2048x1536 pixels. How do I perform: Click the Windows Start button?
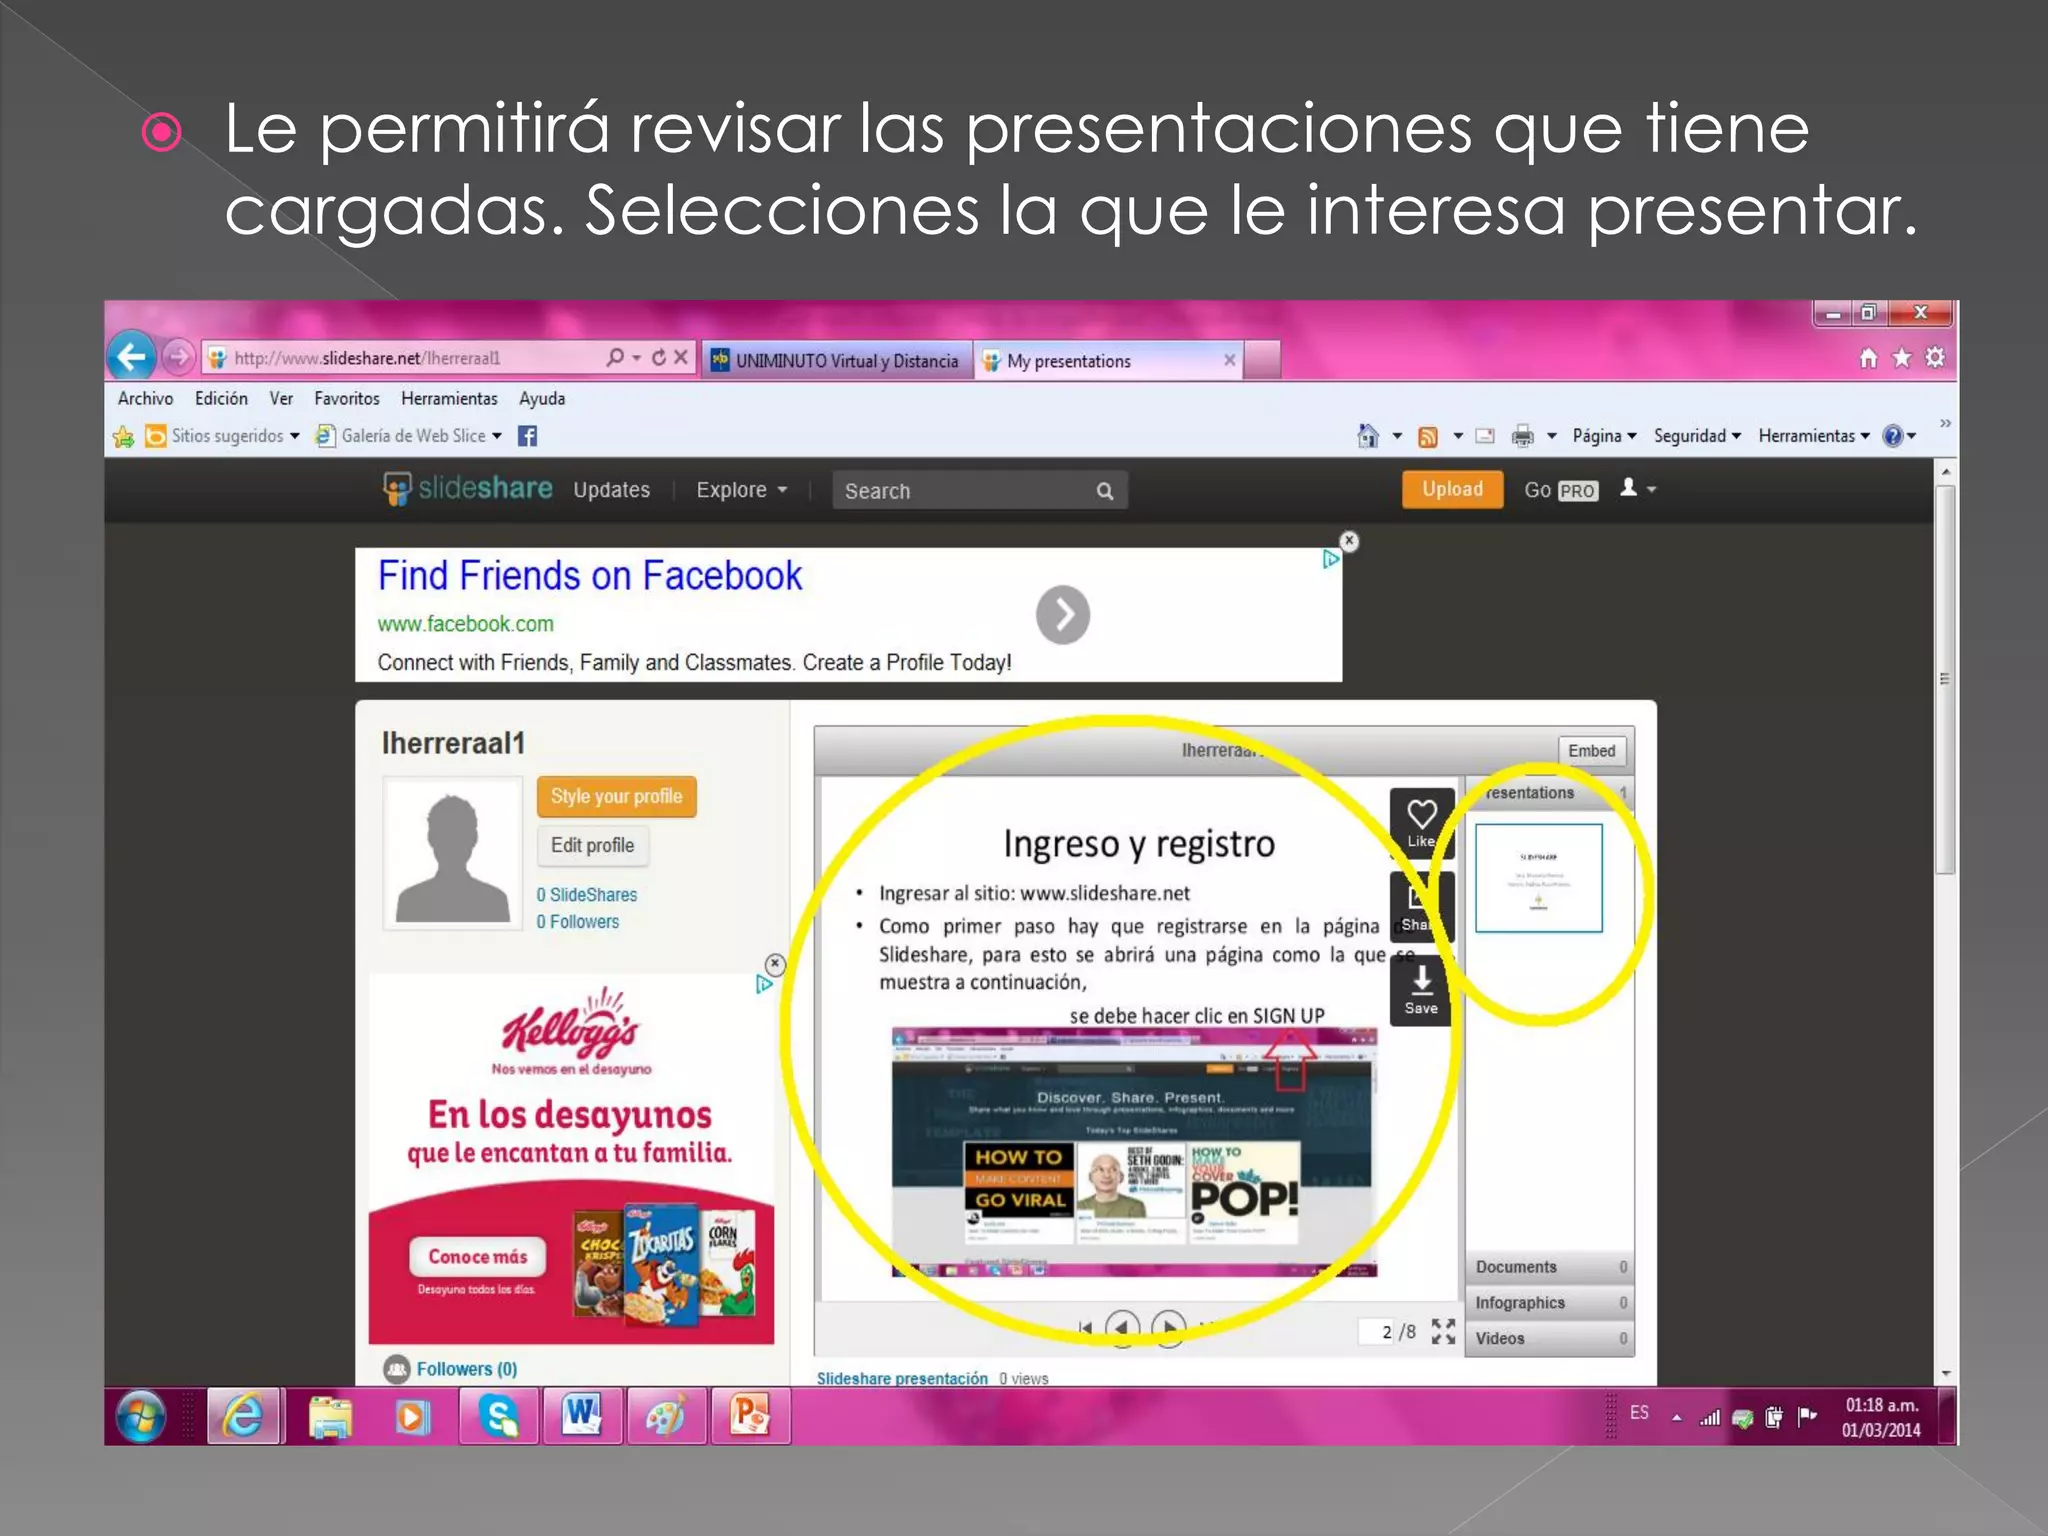click(141, 1416)
